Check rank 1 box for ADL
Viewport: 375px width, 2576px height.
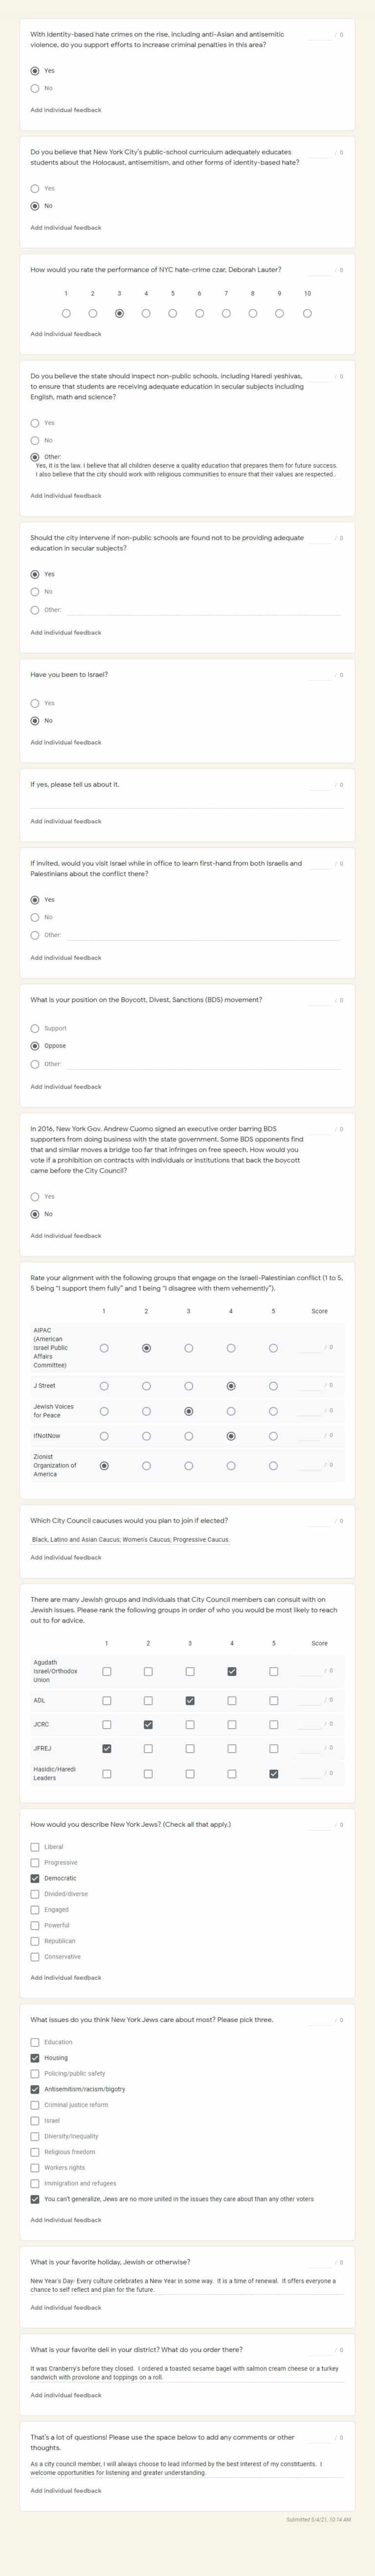tap(107, 1700)
